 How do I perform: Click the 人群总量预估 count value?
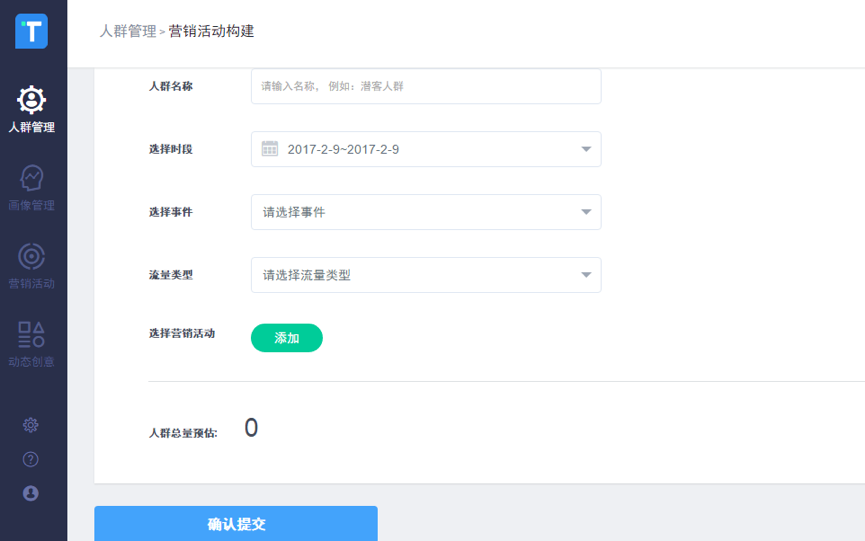pyautogui.click(x=251, y=428)
